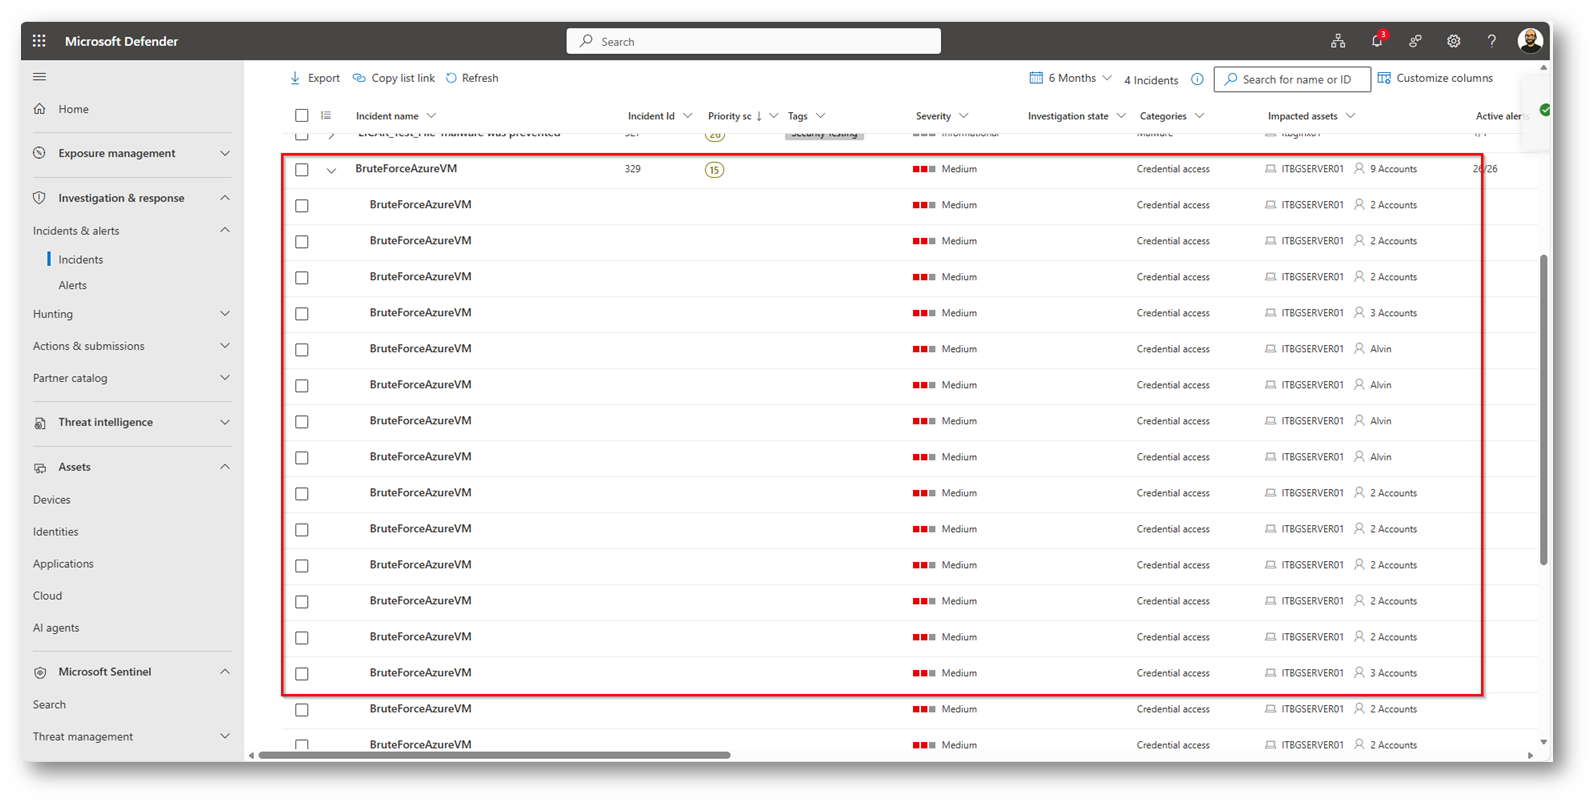Open the 6 Months time range dropdown
The width and height of the screenshot is (1595, 804).
(x=1071, y=78)
